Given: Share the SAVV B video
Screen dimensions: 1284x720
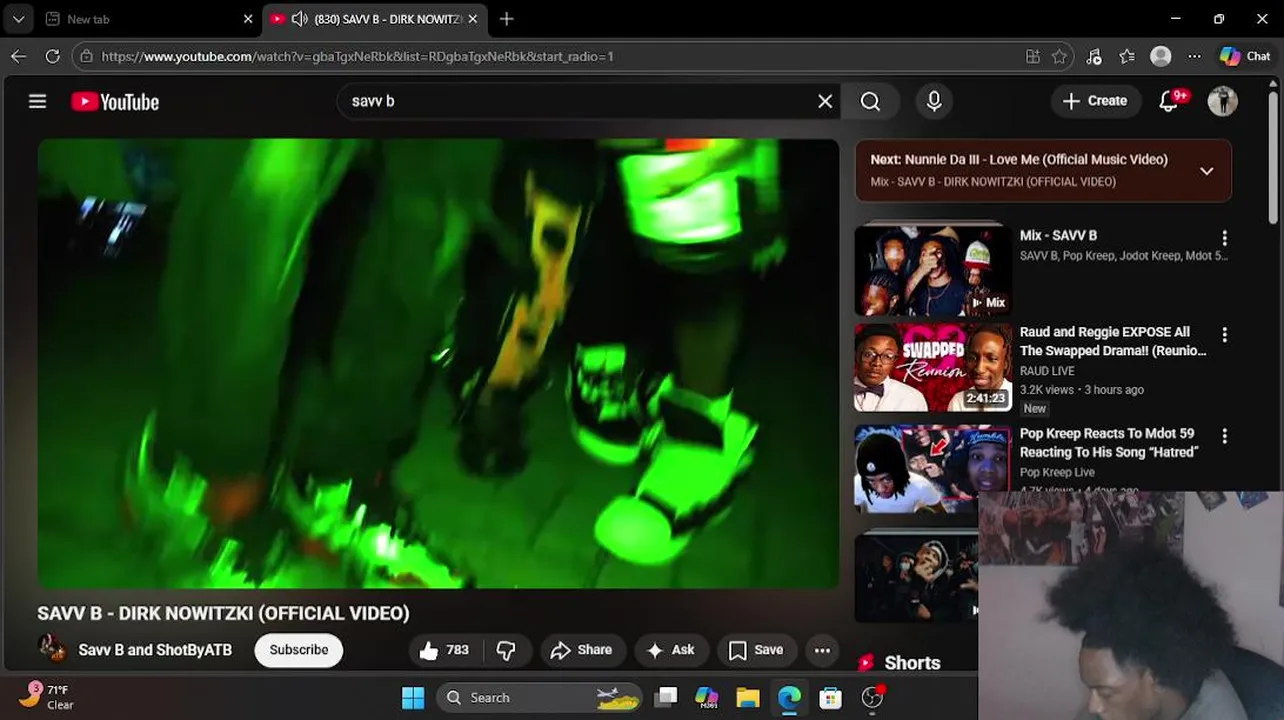Looking at the screenshot, I should pyautogui.click(x=581, y=650).
